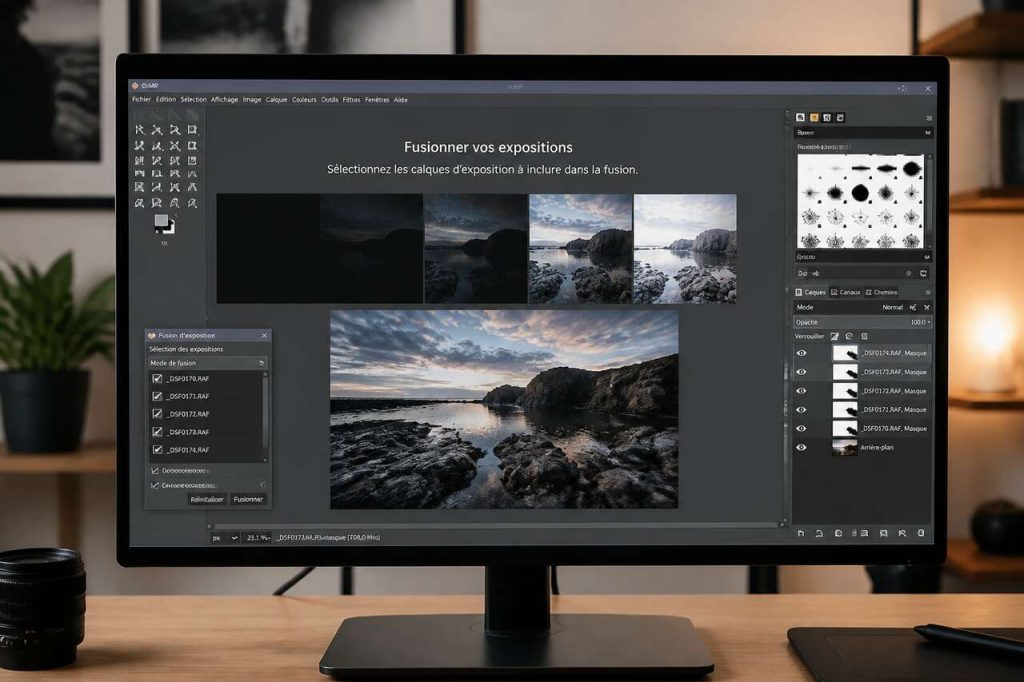Click the status bar file name text
1024x682 pixels.
pos(328,538)
